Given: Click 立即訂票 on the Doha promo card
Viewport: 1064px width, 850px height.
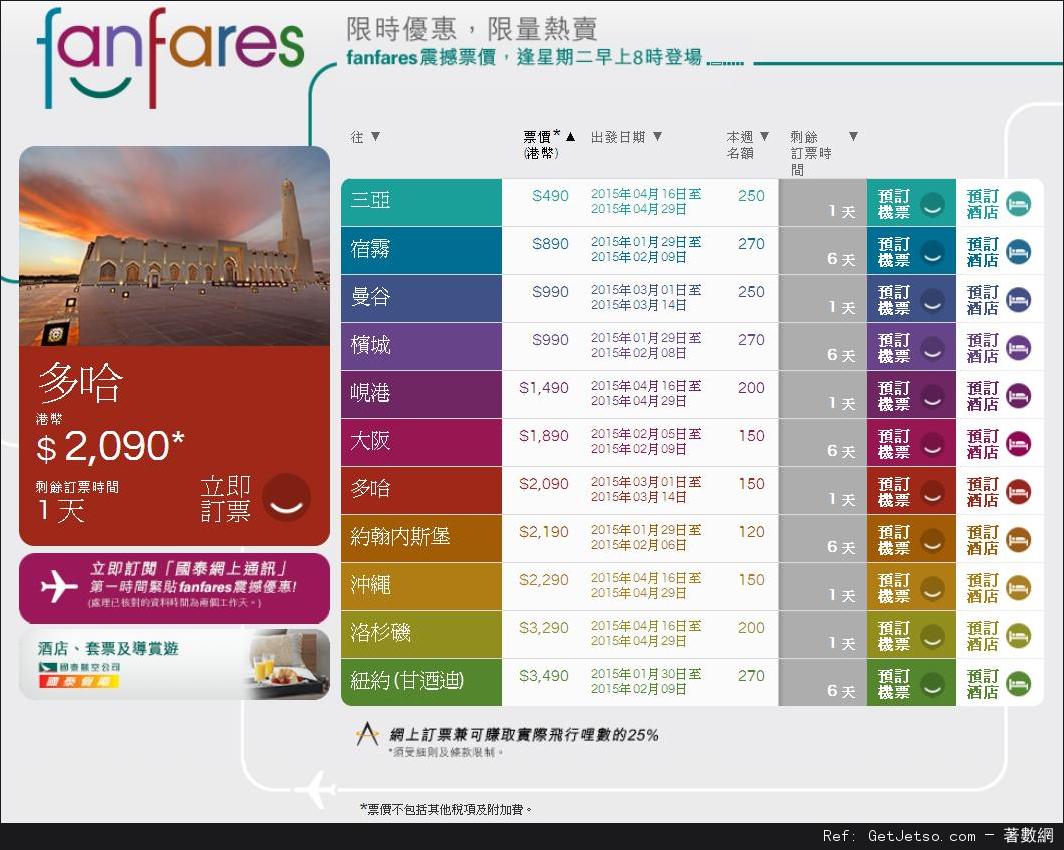Looking at the screenshot, I should tap(225, 499).
